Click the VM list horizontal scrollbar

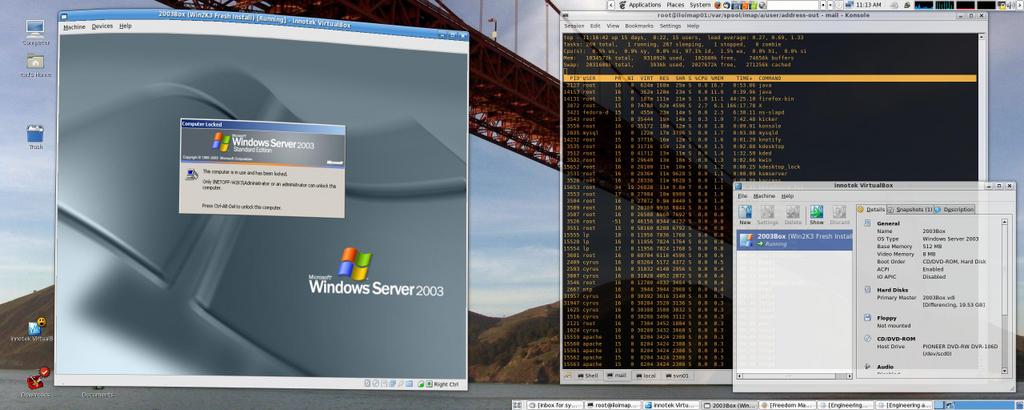coord(794,377)
